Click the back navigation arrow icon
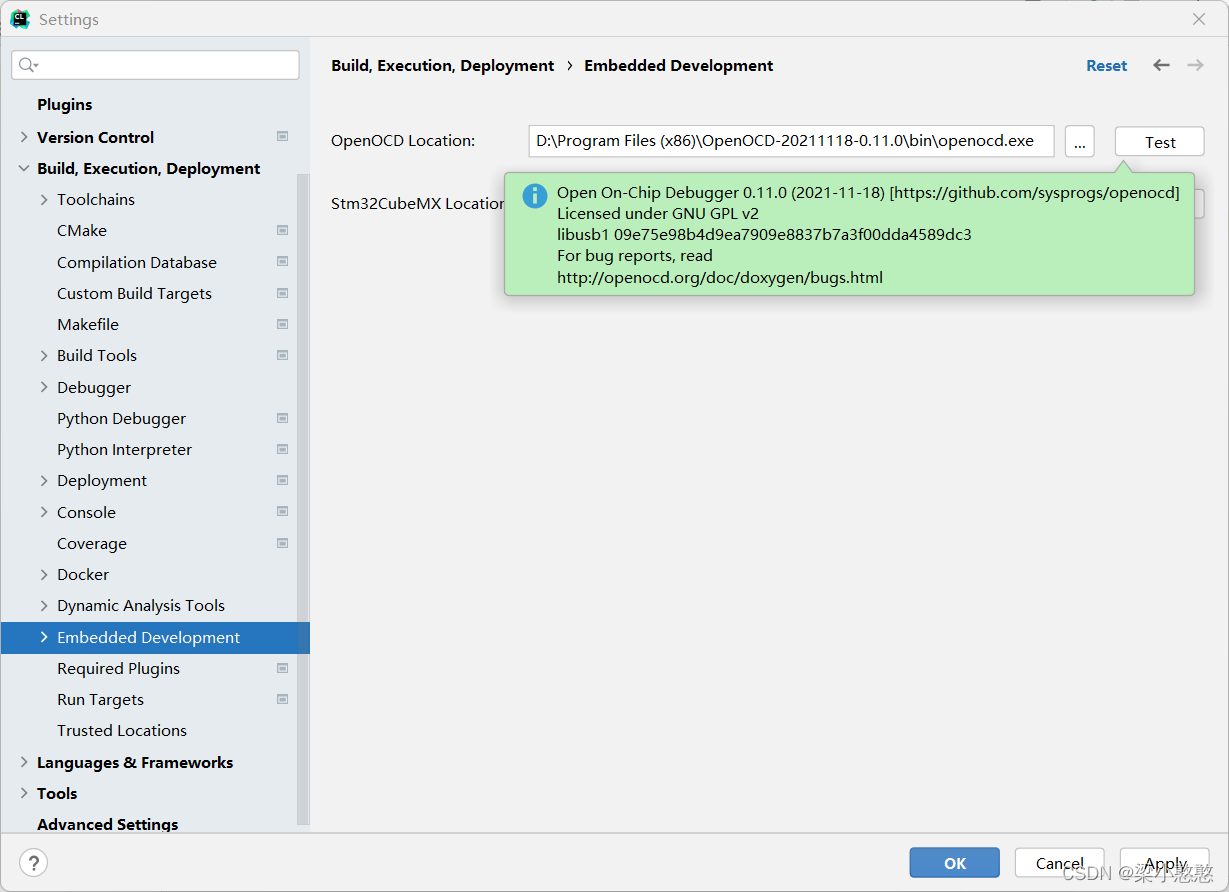1229x892 pixels. click(1161, 65)
